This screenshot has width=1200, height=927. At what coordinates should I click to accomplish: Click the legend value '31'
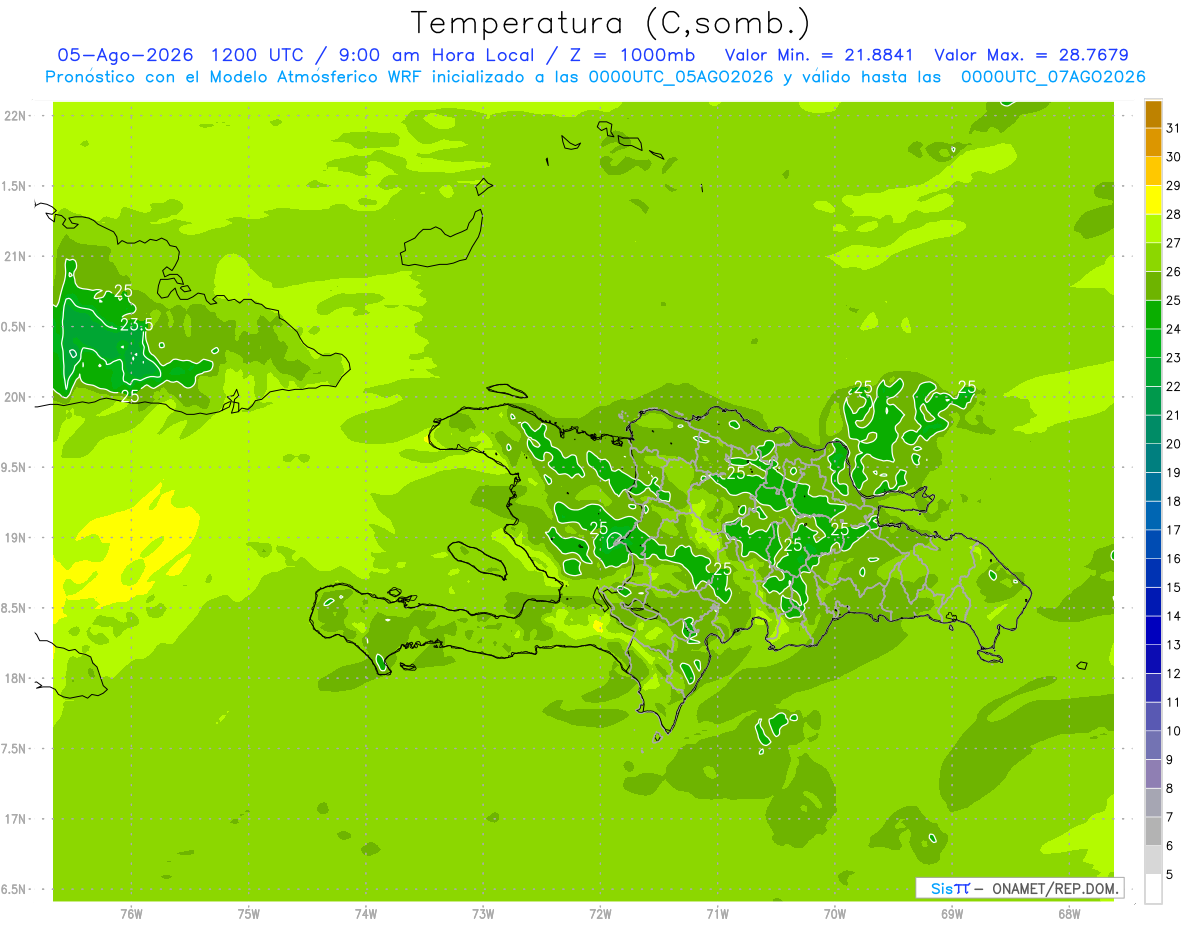(x=1173, y=128)
